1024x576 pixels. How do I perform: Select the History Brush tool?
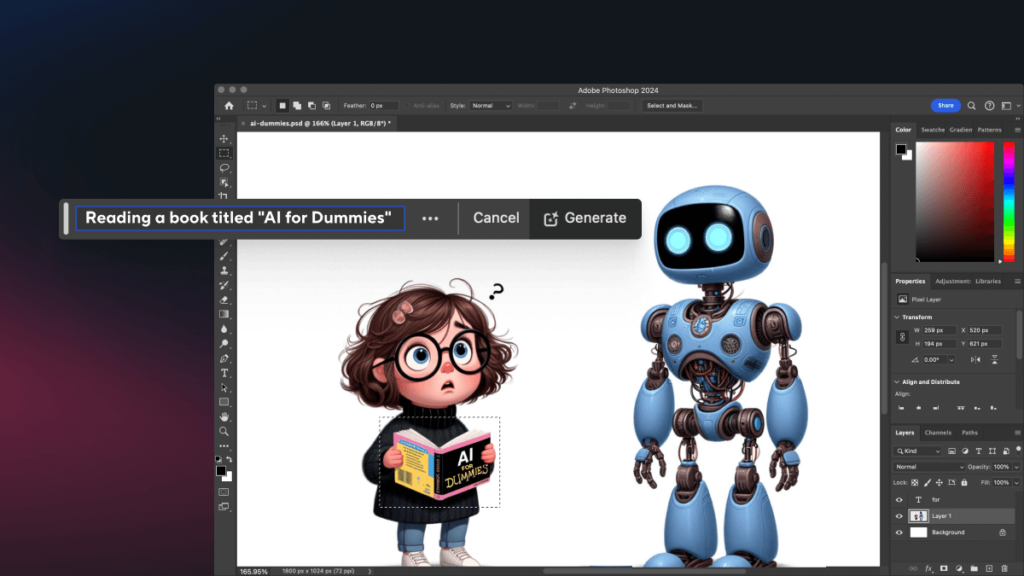click(x=224, y=285)
